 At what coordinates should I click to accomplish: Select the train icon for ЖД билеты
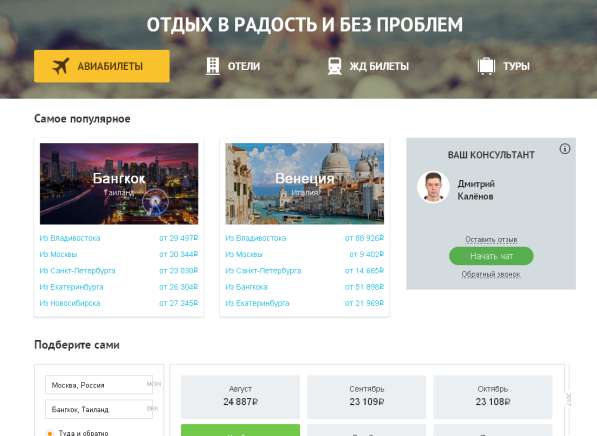point(335,66)
